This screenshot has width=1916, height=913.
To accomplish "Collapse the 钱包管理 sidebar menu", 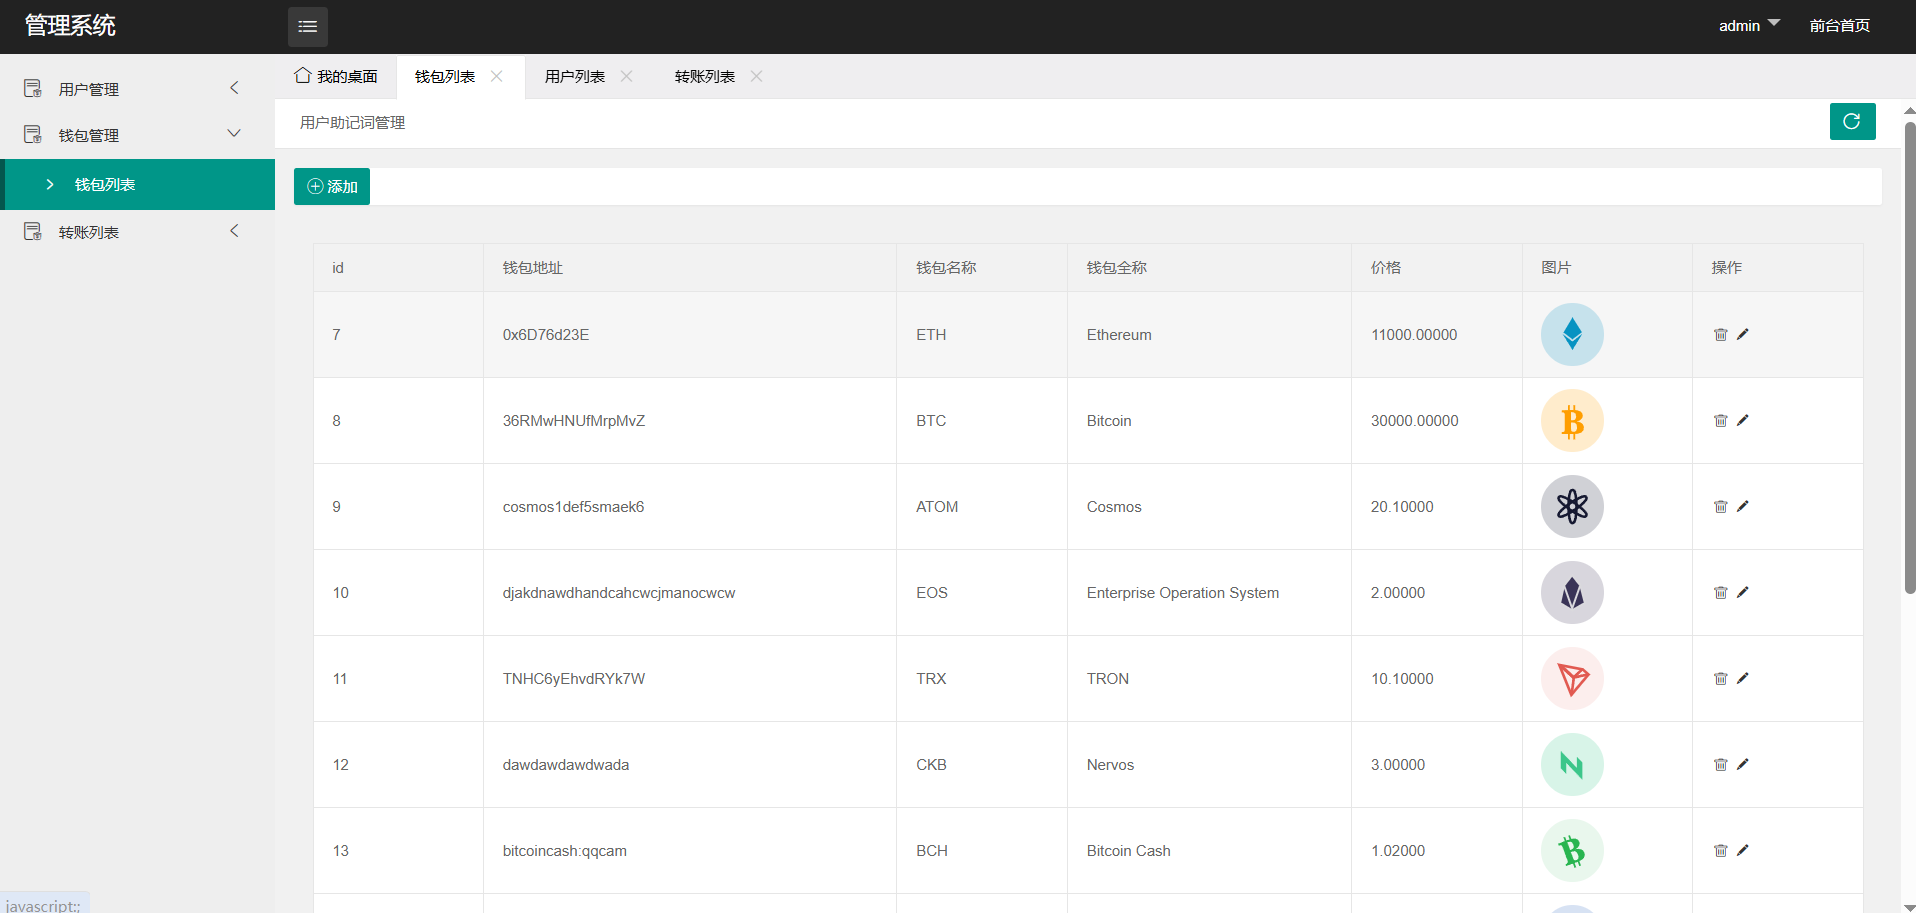I will tap(88, 135).
